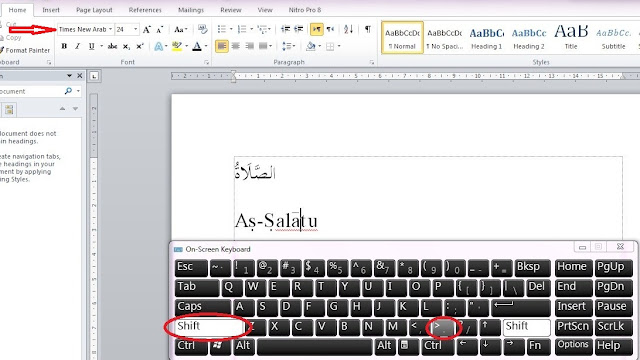Open References tab
Image resolution: width=640 pixels, height=360 pixels.
pyautogui.click(x=145, y=10)
